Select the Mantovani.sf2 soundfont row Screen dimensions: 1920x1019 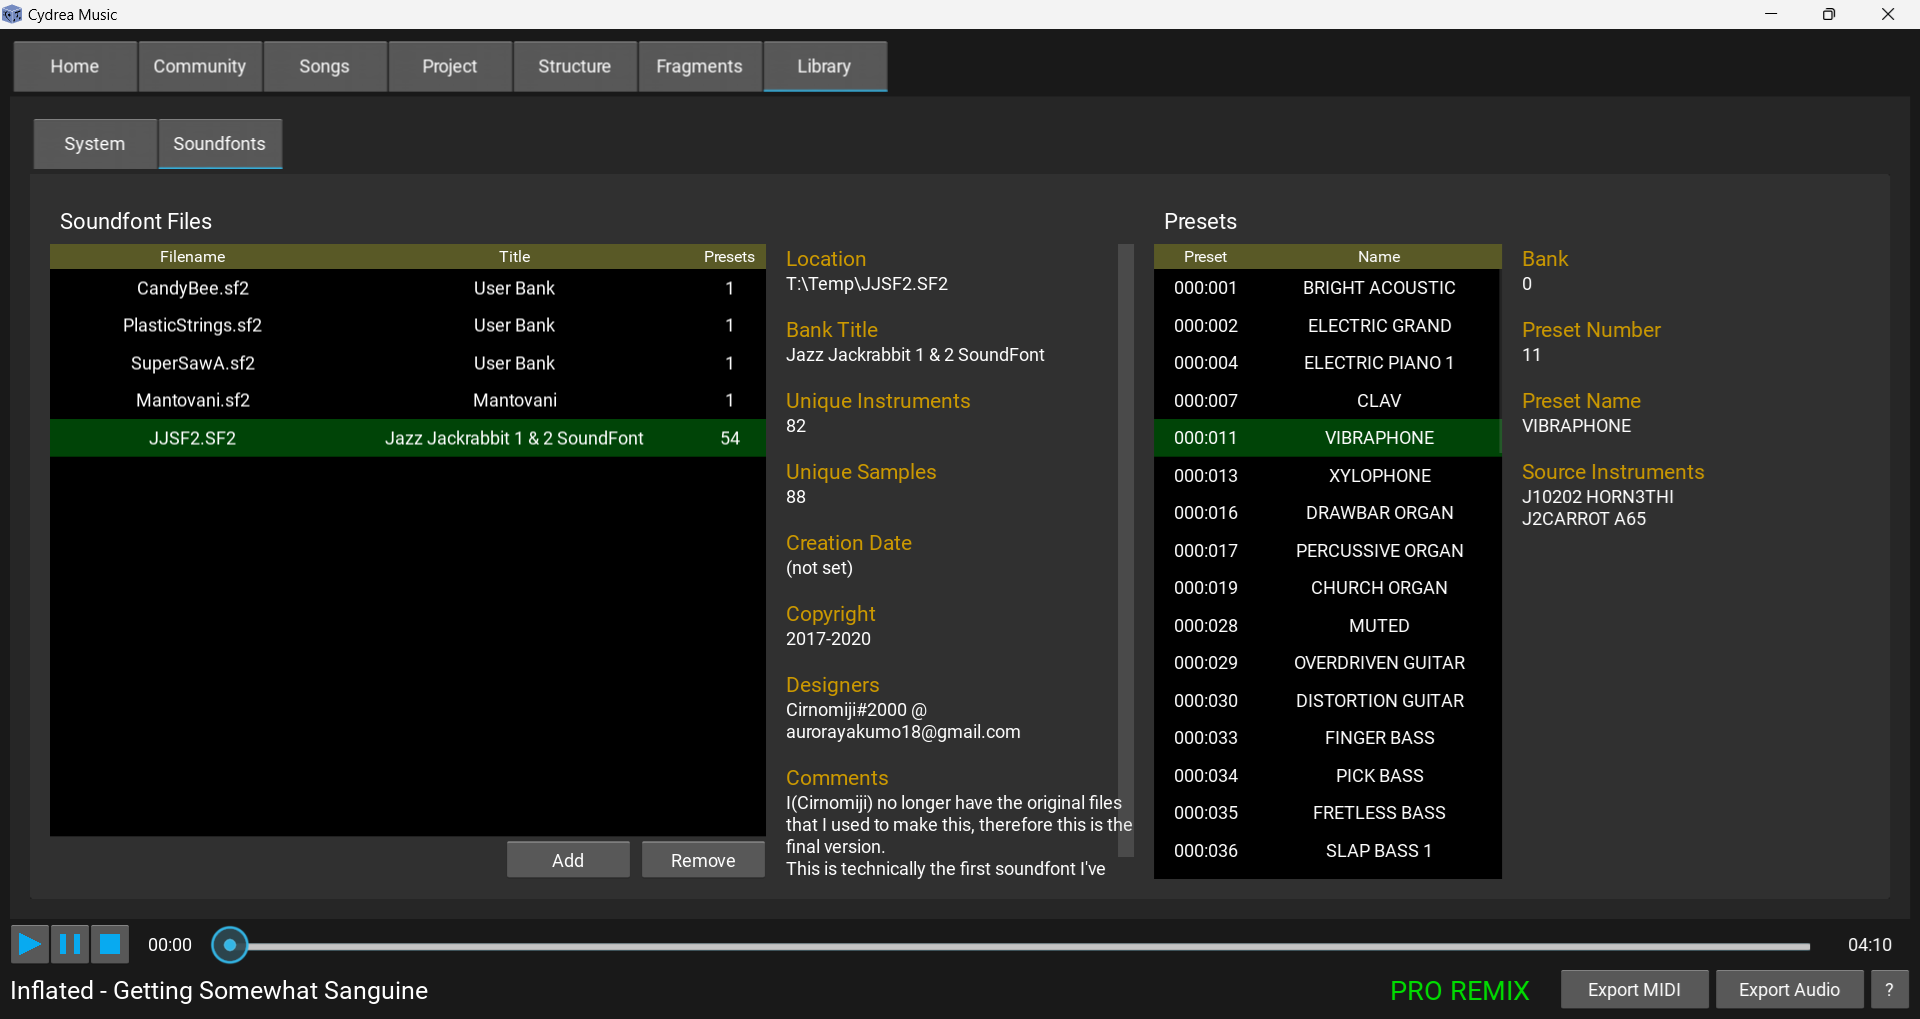407,401
